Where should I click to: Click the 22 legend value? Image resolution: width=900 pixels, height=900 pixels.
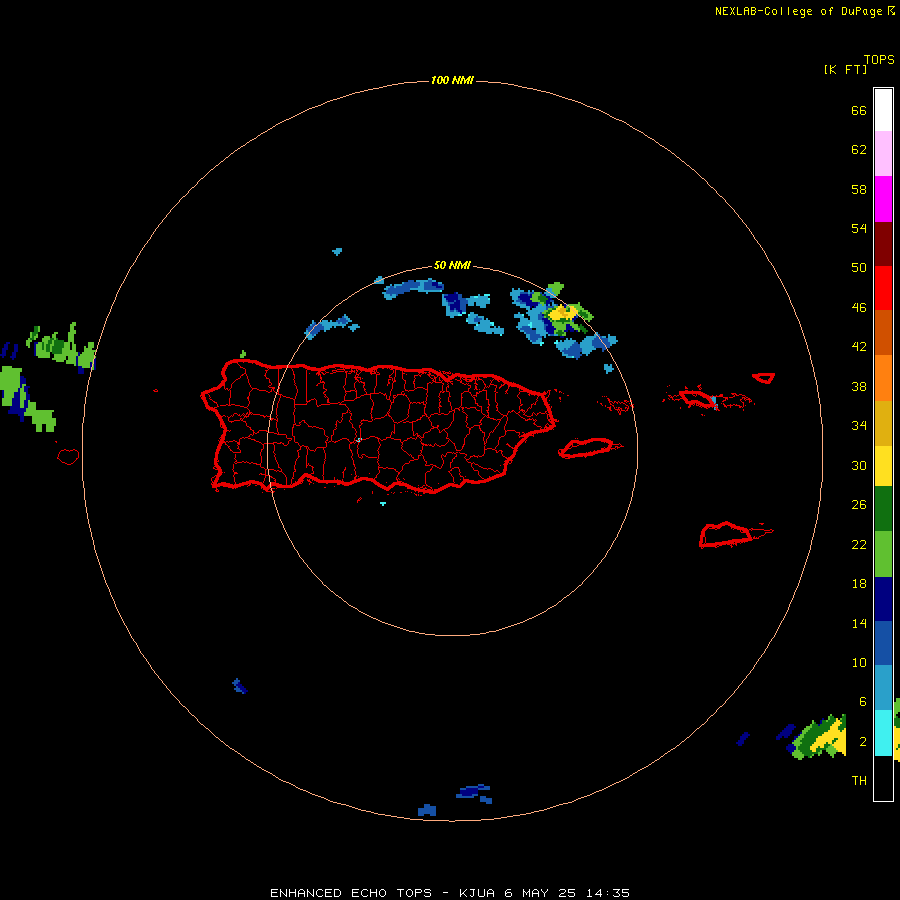(x=859, y=544)
